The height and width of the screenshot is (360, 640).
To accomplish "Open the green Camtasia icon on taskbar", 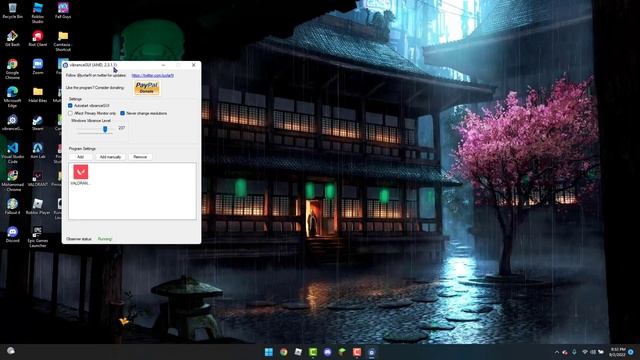I will [313, 352].
